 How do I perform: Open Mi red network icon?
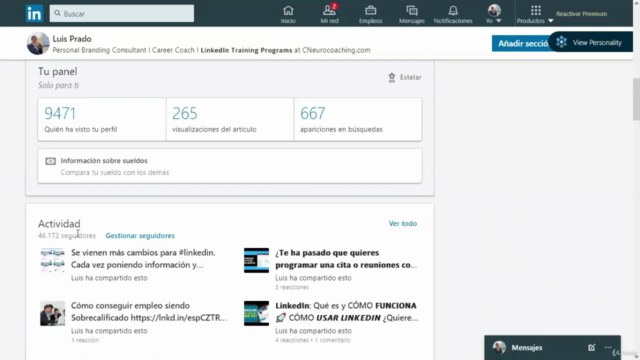(x=329, y=10)
